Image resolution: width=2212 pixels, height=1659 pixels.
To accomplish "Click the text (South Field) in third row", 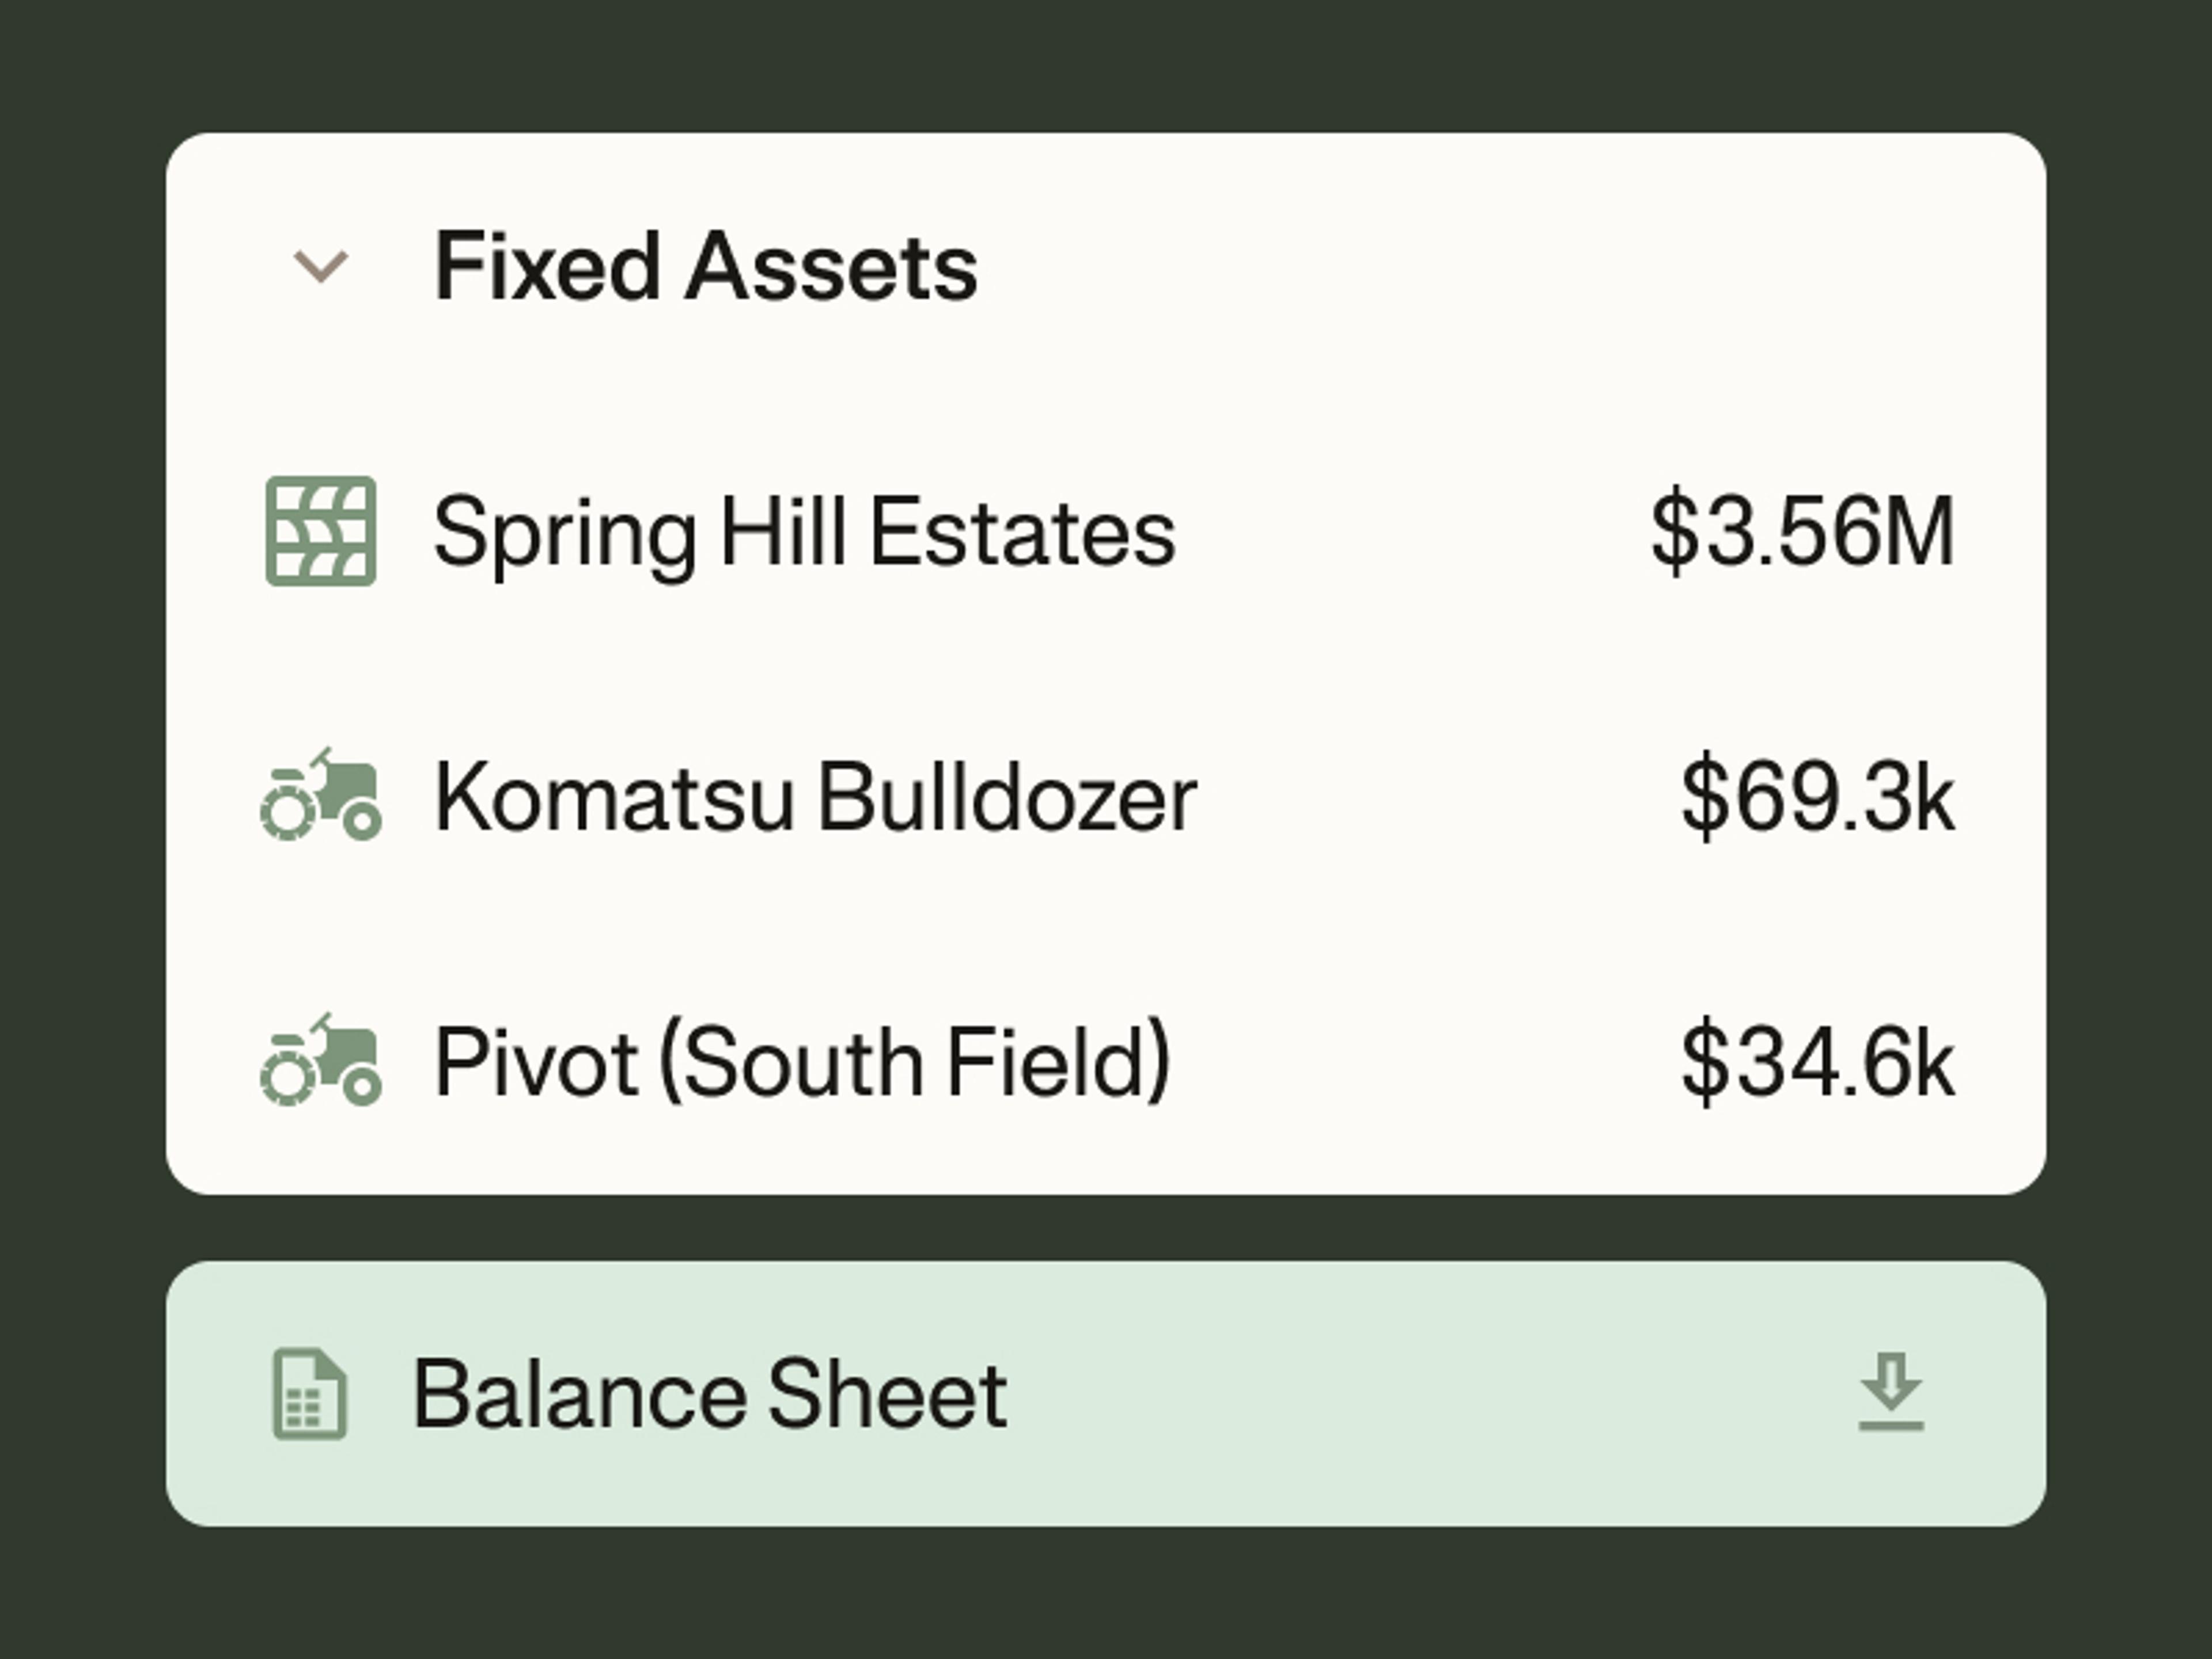I will 914,1062.
